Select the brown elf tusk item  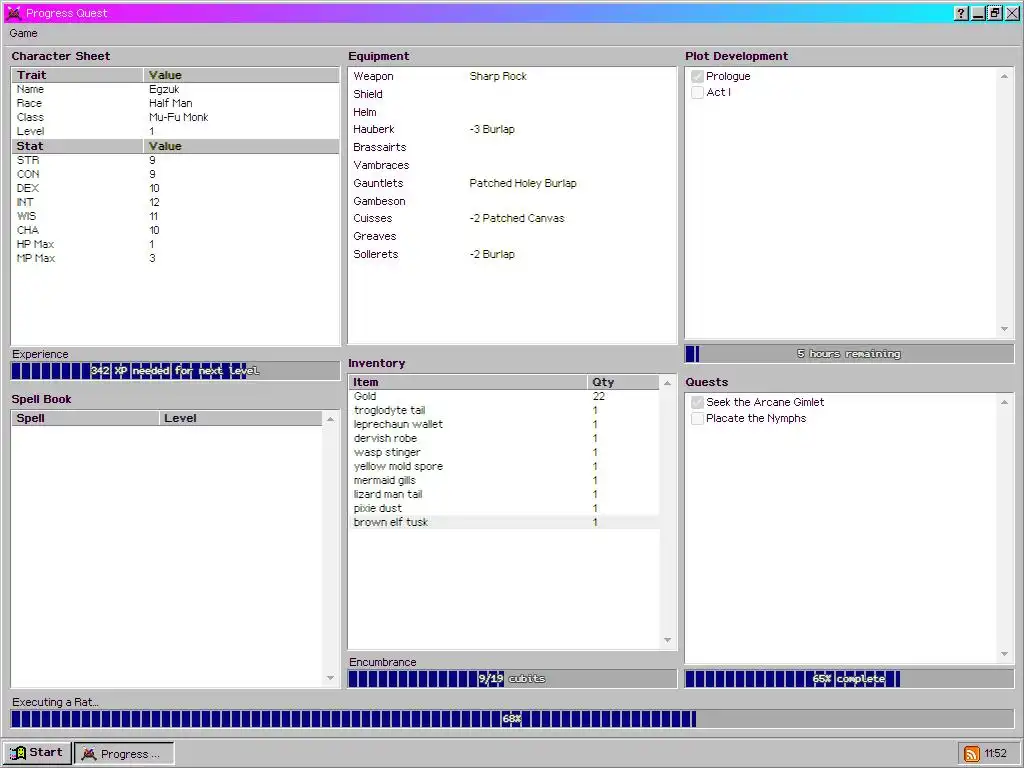coord(504,522)
